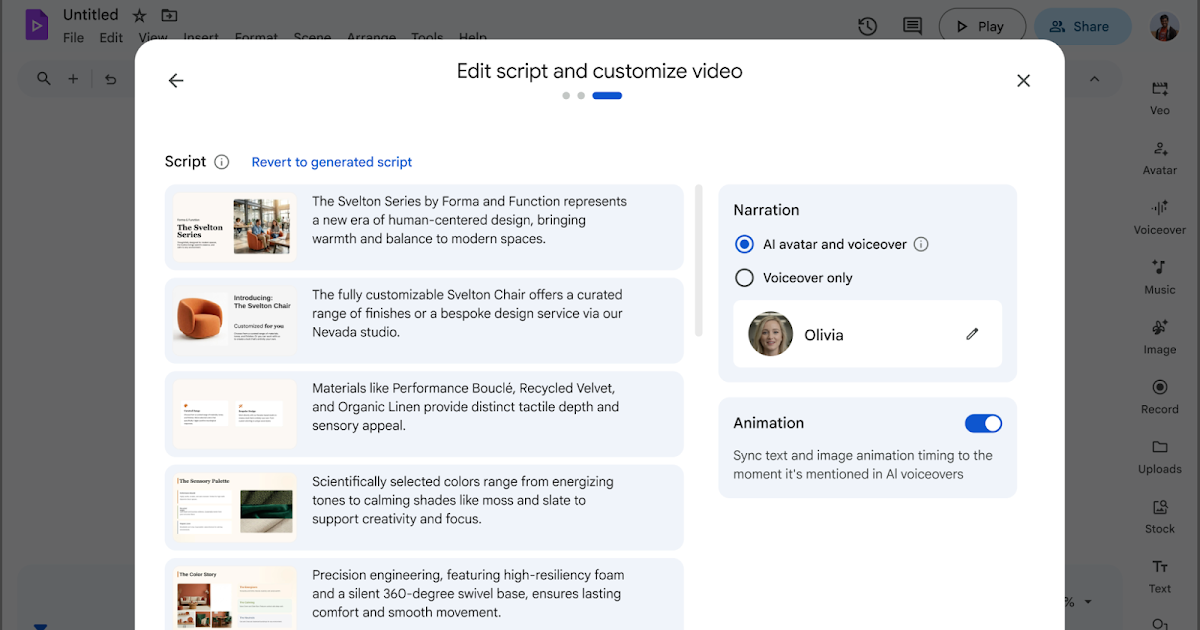The width and height of the screenshot is (1200, 630).
Task: Open the Avatar sidebar tool
Action: click(1160, 158)
